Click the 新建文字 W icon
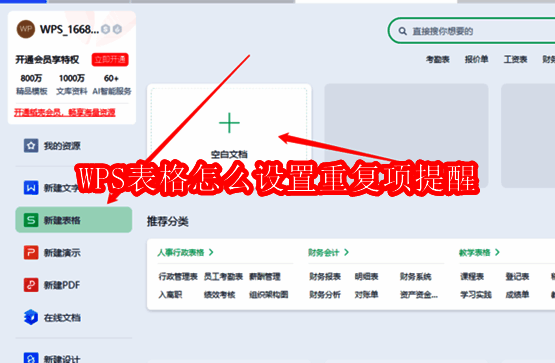The image size is (555, 363). click(31, 188)
